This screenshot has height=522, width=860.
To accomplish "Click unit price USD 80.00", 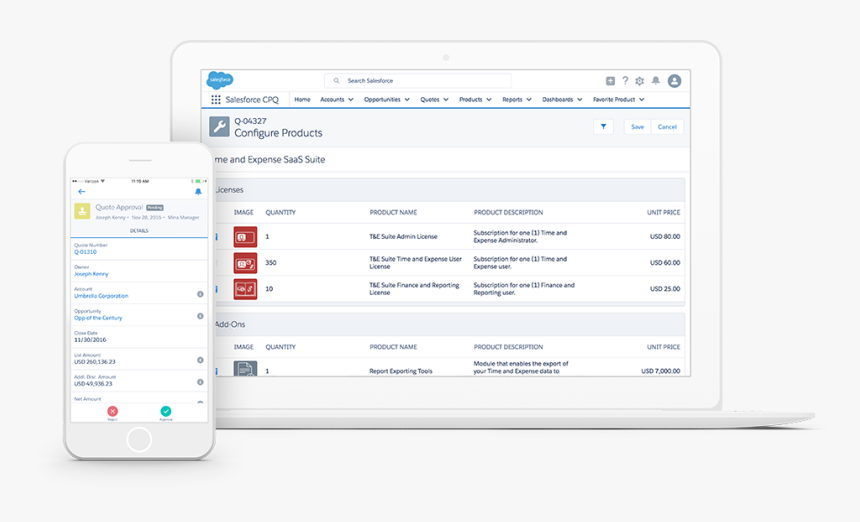I will point(665,237).
